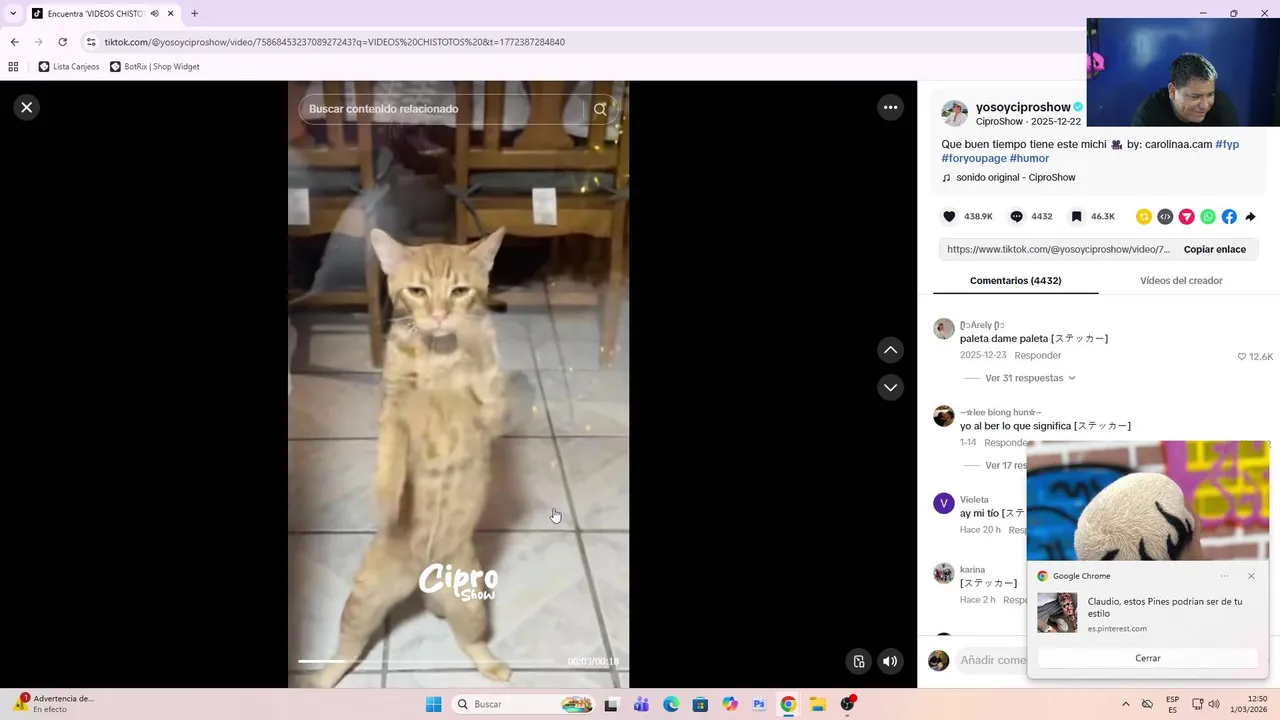Close the TikTok browser tab
This screenshot has height=720, width=1280.
[x=171, y=14]
